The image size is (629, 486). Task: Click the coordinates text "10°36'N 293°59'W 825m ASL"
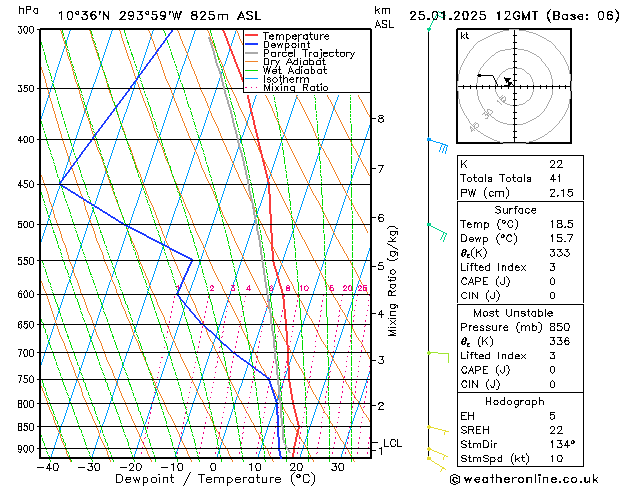click(159, 16)
